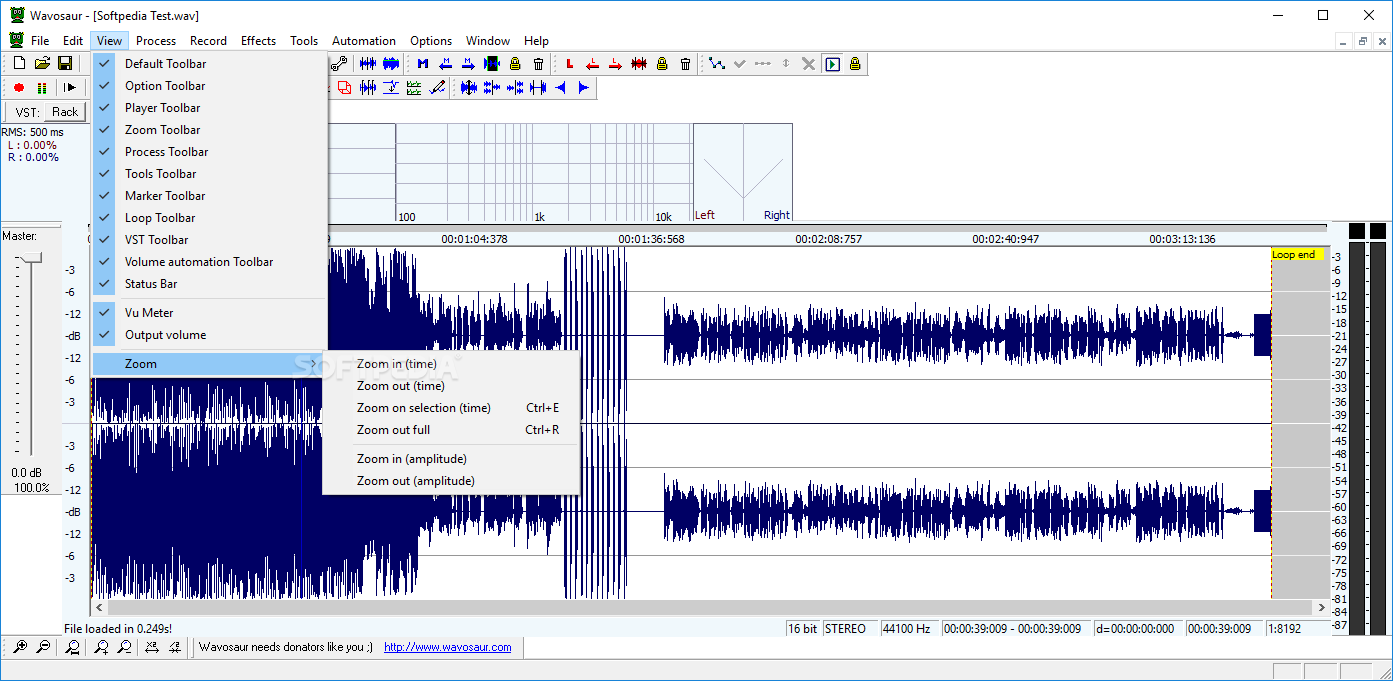Toggle Loop Toolbar visibility
The width and height of the screenshot is (1393, 681).
tap(210, 218)
